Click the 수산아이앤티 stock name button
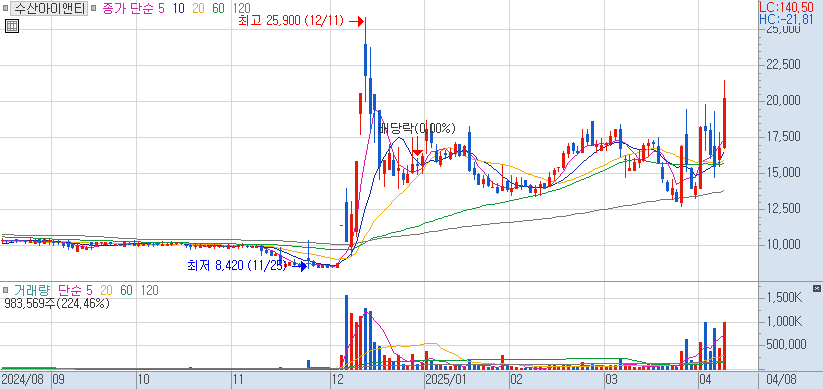The height and width of the screenshot is (389, 823). pyautogui.click(x=49, y=8)
